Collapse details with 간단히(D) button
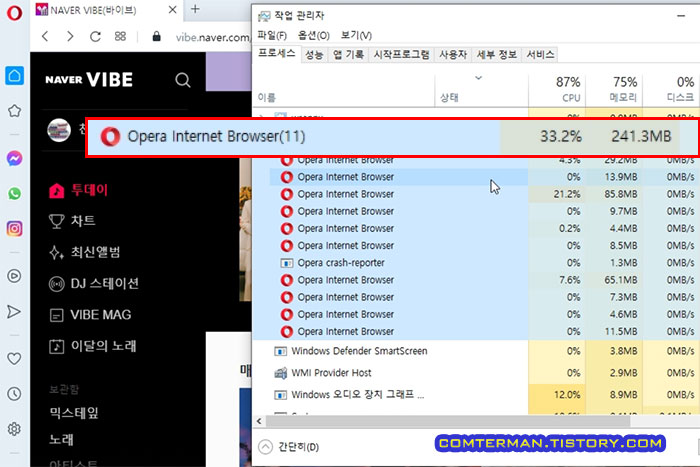 289,447
